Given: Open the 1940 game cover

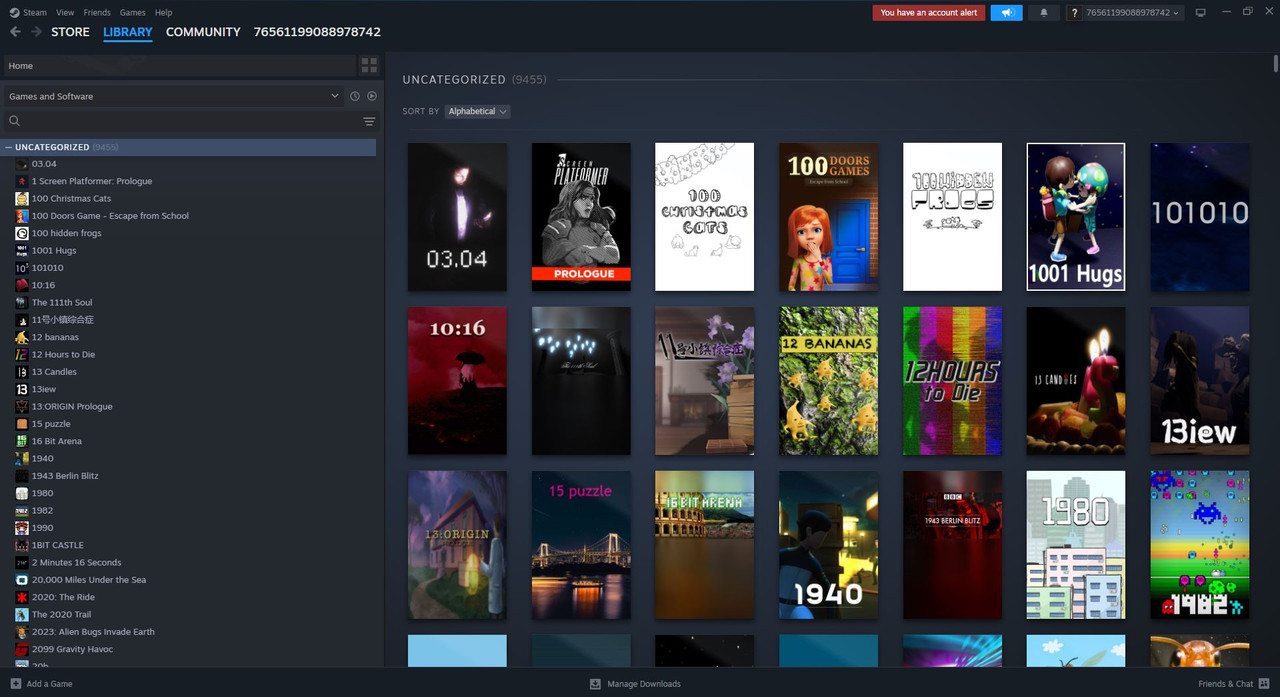Looking at the screenshot, I should coord(828,545).
